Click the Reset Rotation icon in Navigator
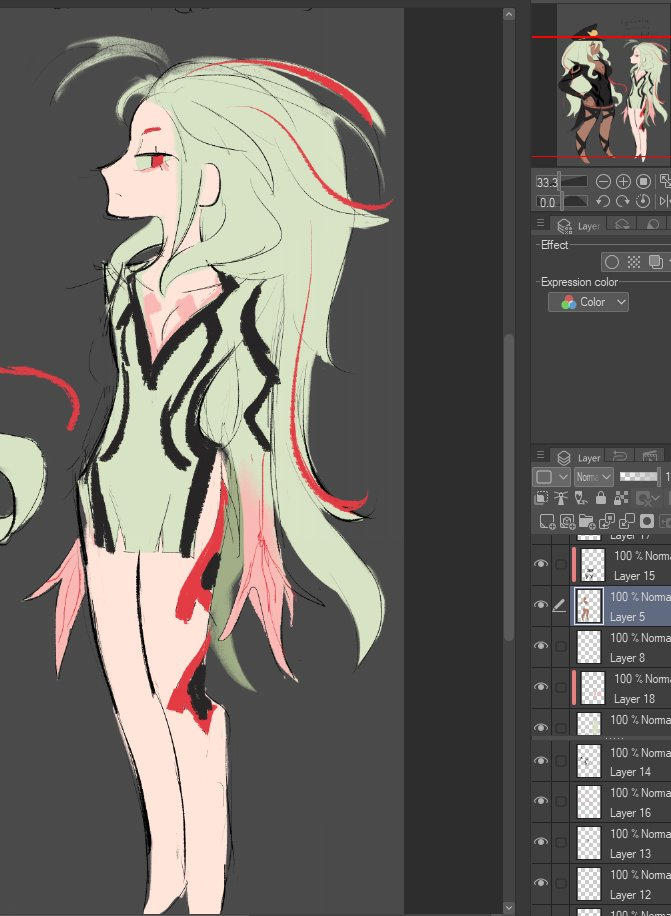This screenshot has height=916, width=671. click(643, 202)
